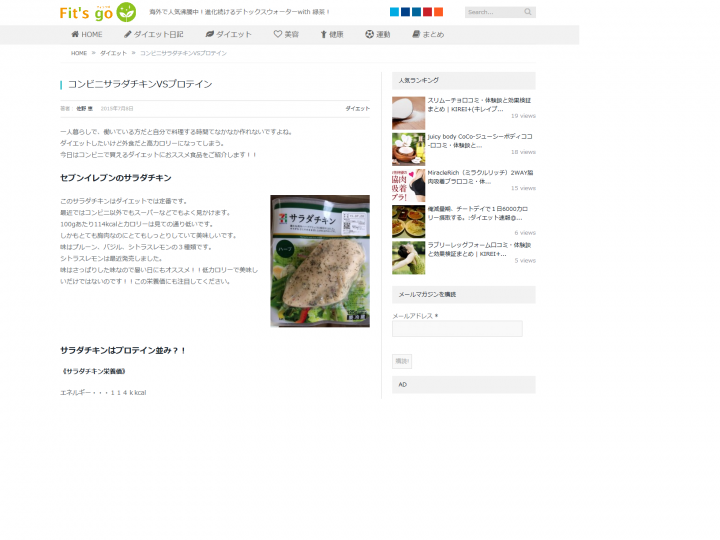Open the スリムーチョ口コミ ranking article link
The image size is (720, 540).
479,105
